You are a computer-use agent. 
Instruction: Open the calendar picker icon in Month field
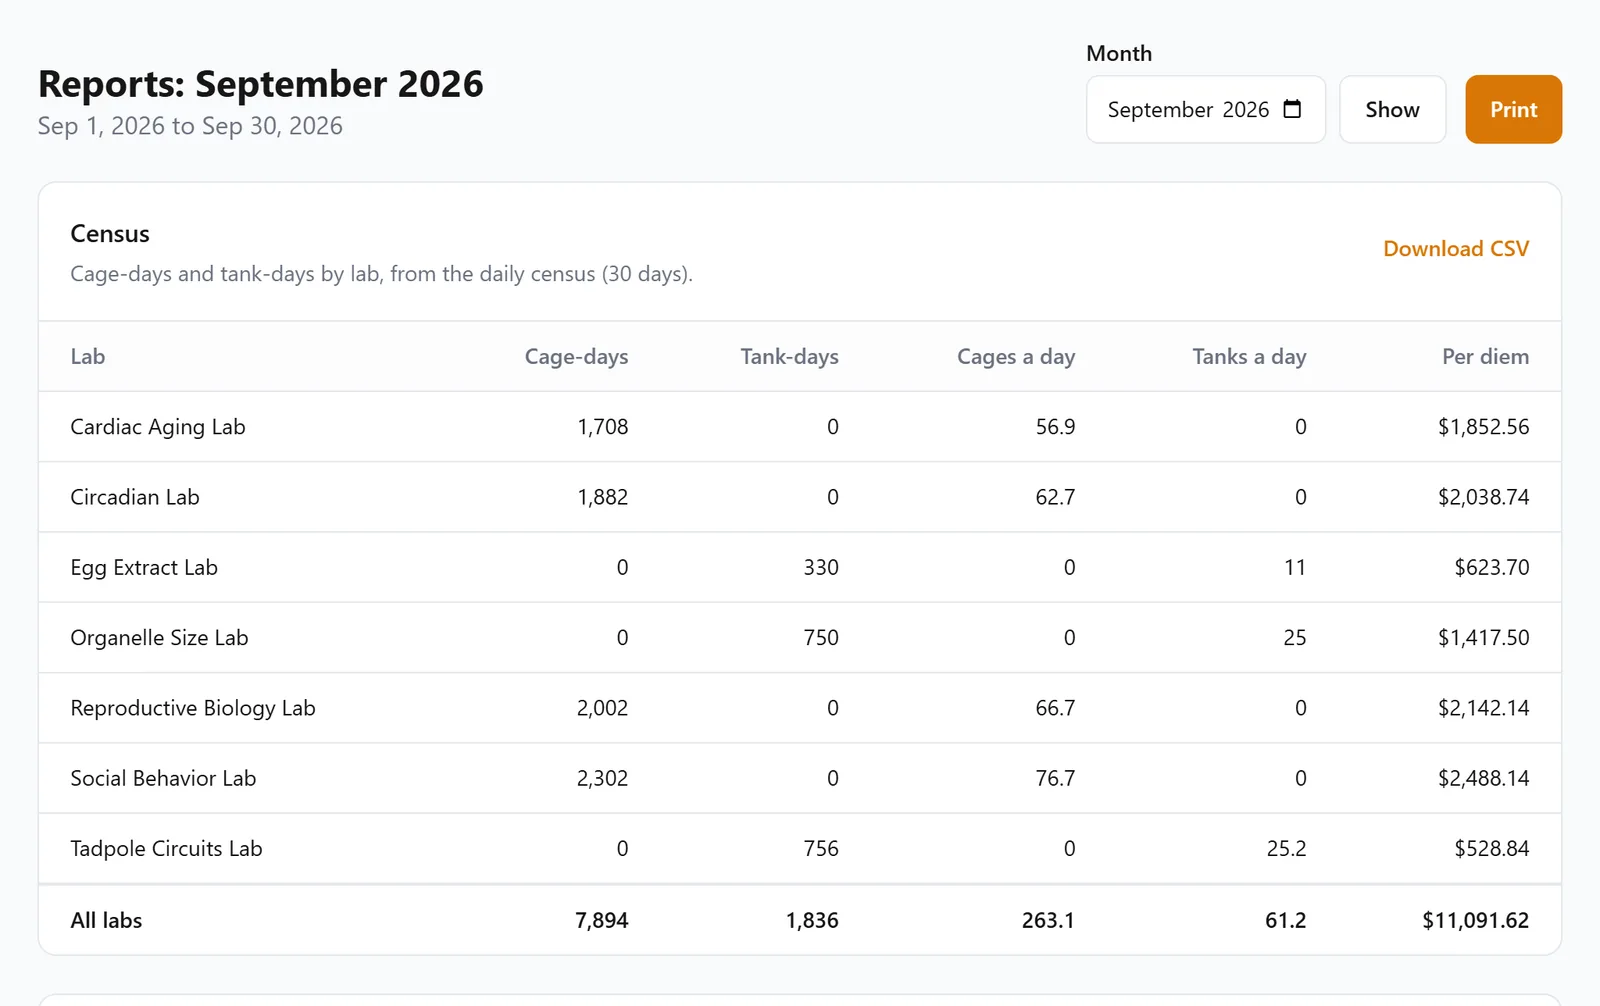tap(1292, 109)
